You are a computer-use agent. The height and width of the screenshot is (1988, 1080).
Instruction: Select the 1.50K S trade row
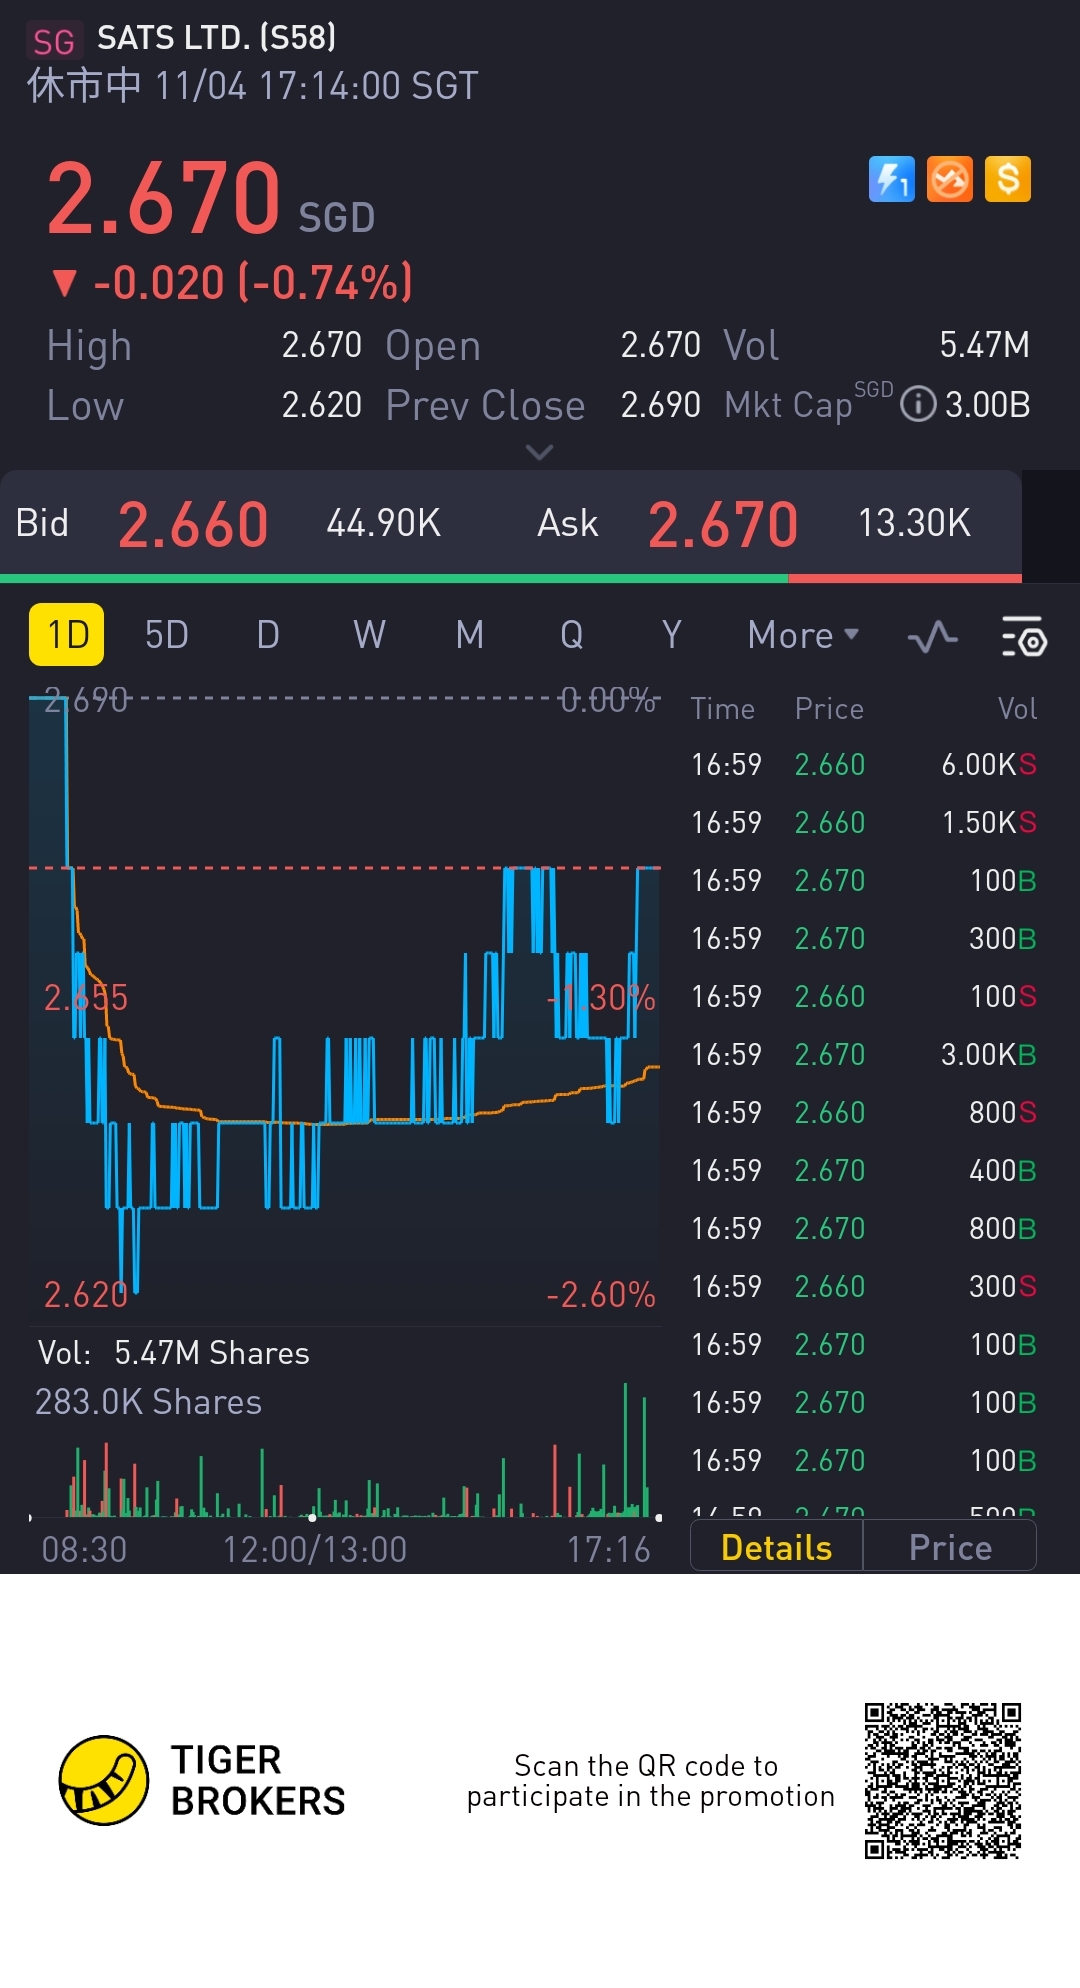(864, 823)
